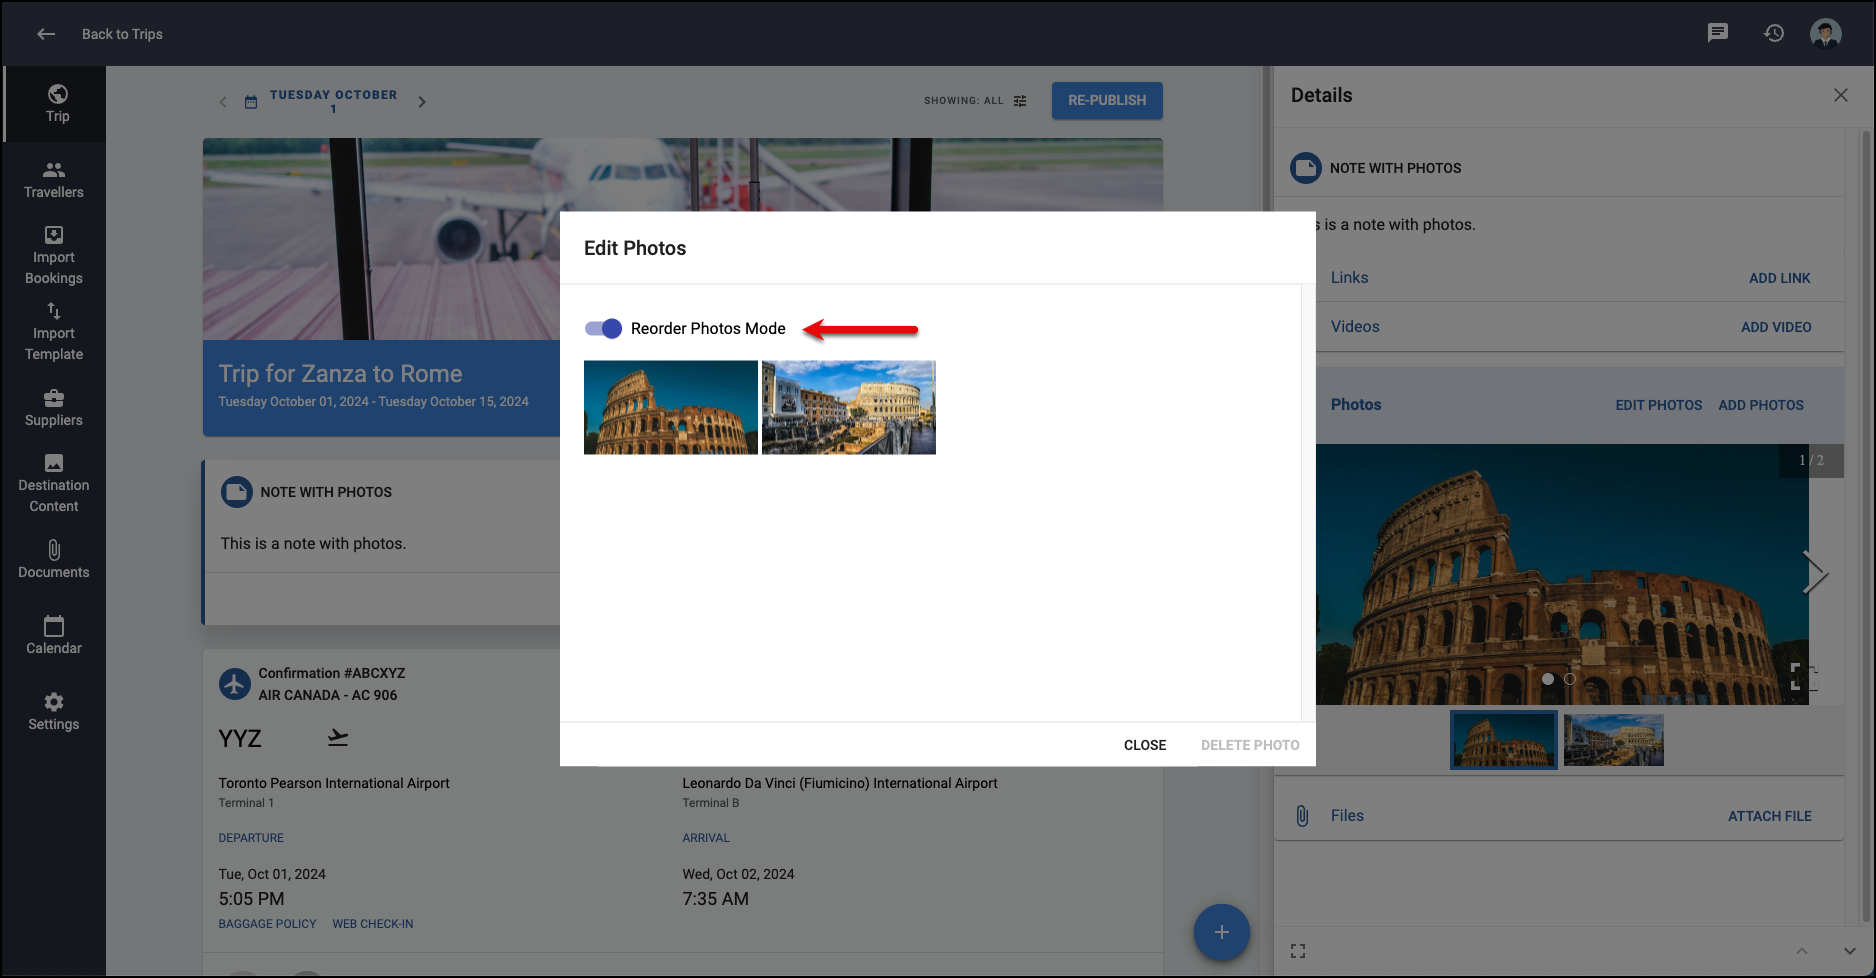The height and width of the screenshot is (978, 1876).
Task: Click Confirmation #ABCXYZ text
Action: pyautogui.click(x=332, y=673)
